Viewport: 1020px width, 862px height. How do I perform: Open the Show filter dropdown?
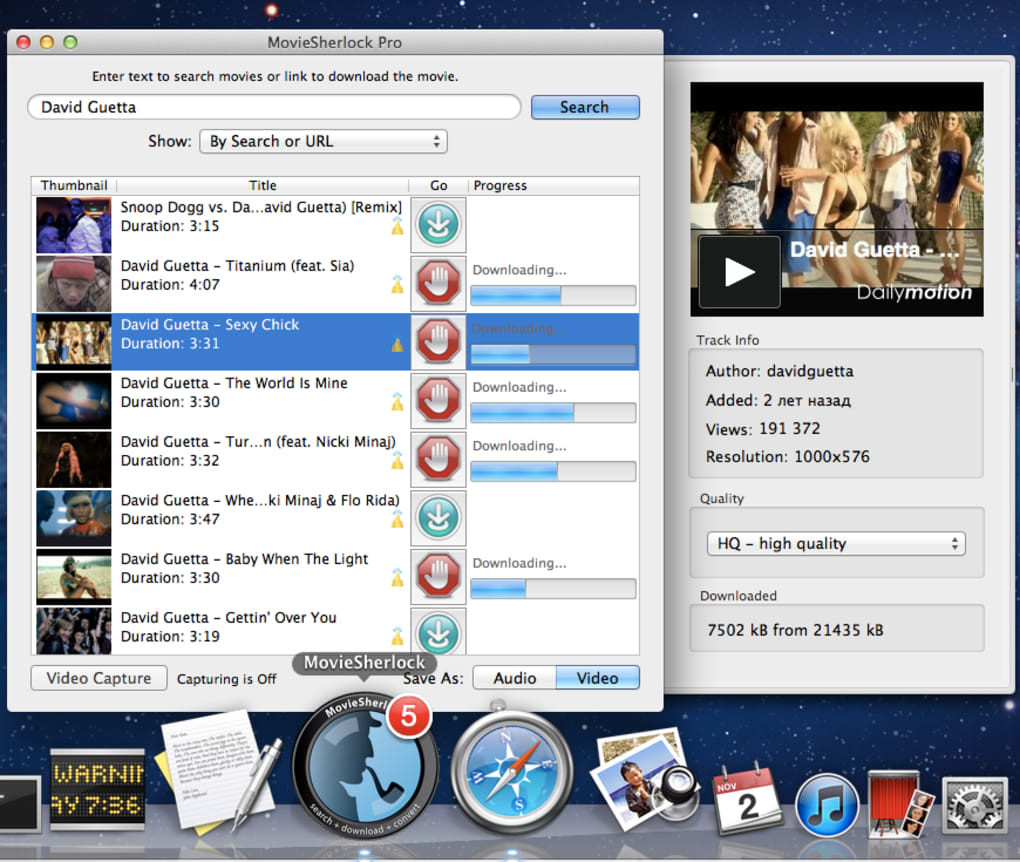point(323,141)
